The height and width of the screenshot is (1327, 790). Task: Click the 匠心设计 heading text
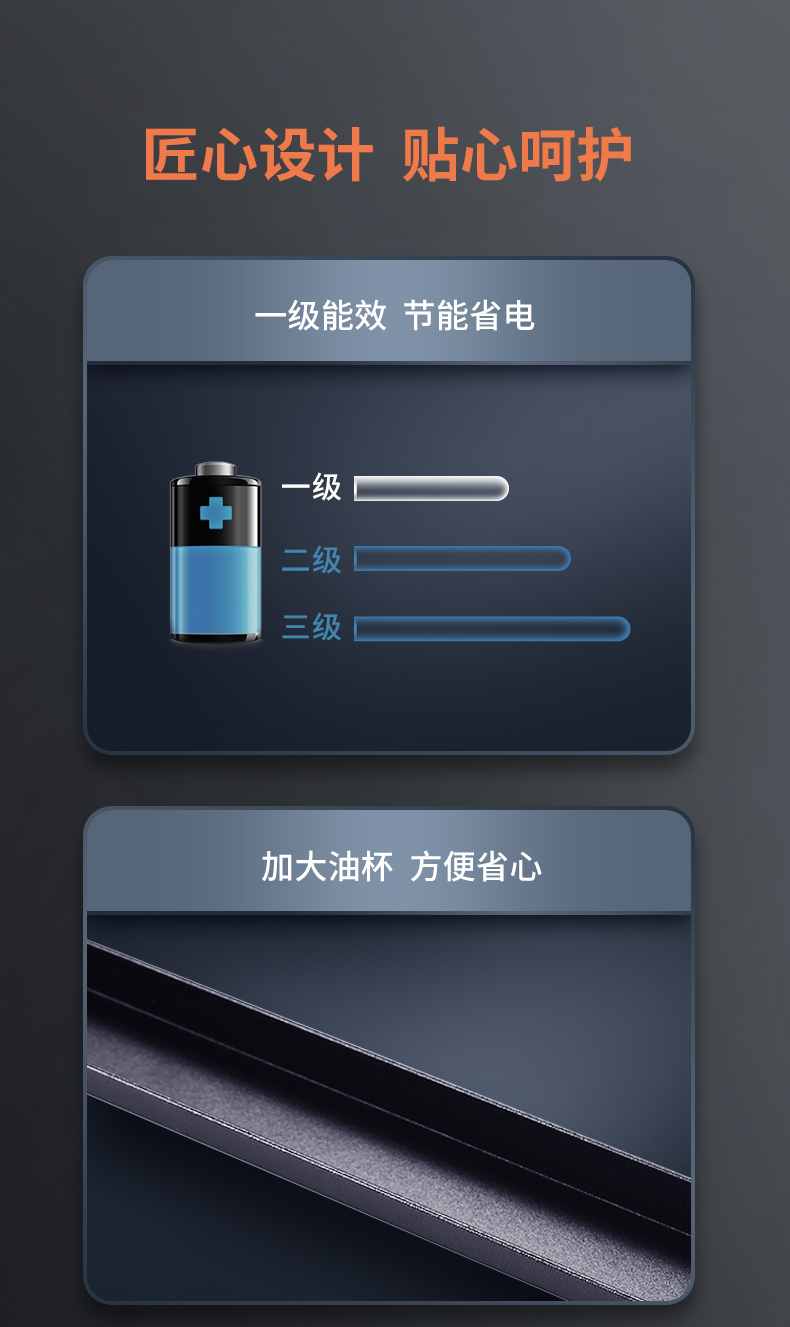[258, 155]
